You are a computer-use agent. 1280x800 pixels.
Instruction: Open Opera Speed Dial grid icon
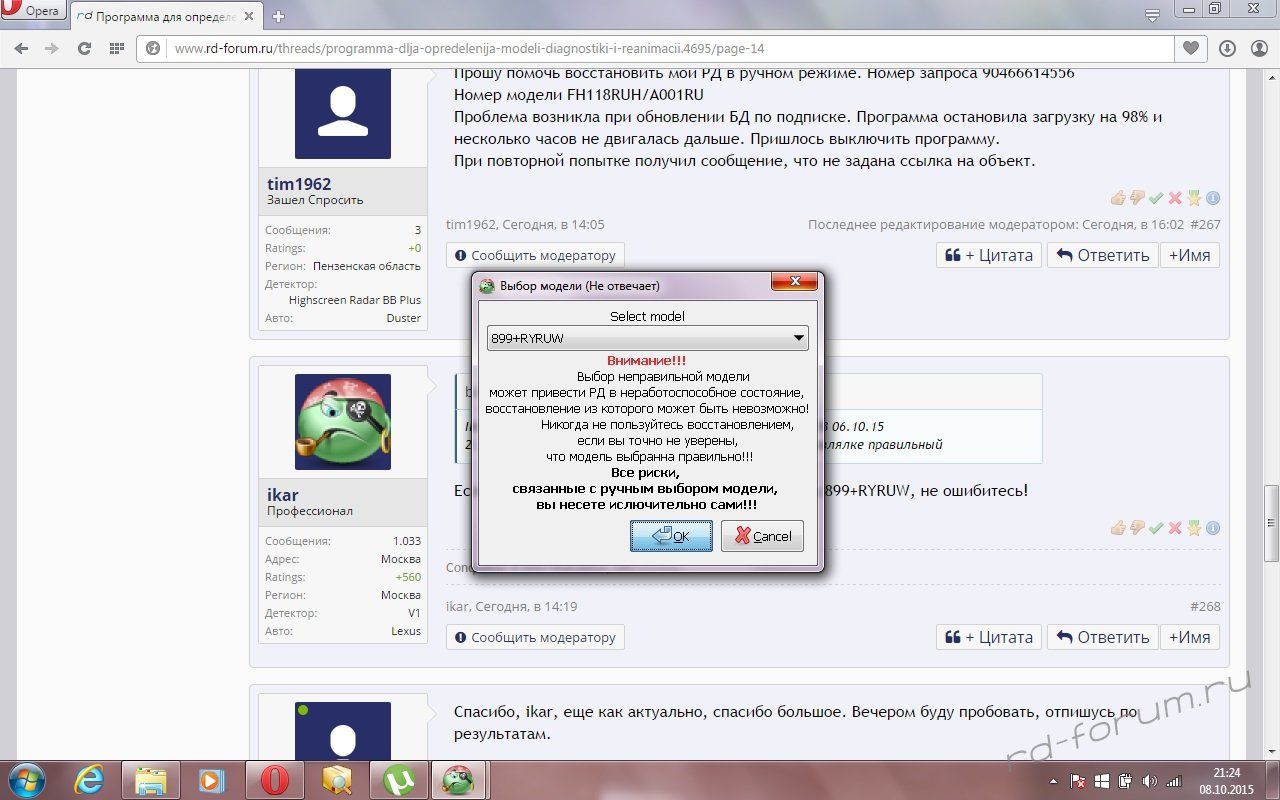(x=117, y=48)
